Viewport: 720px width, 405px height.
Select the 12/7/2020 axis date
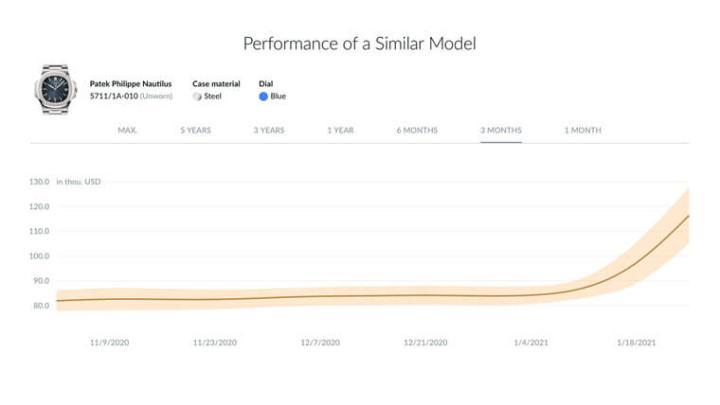(x=320, y=342)
